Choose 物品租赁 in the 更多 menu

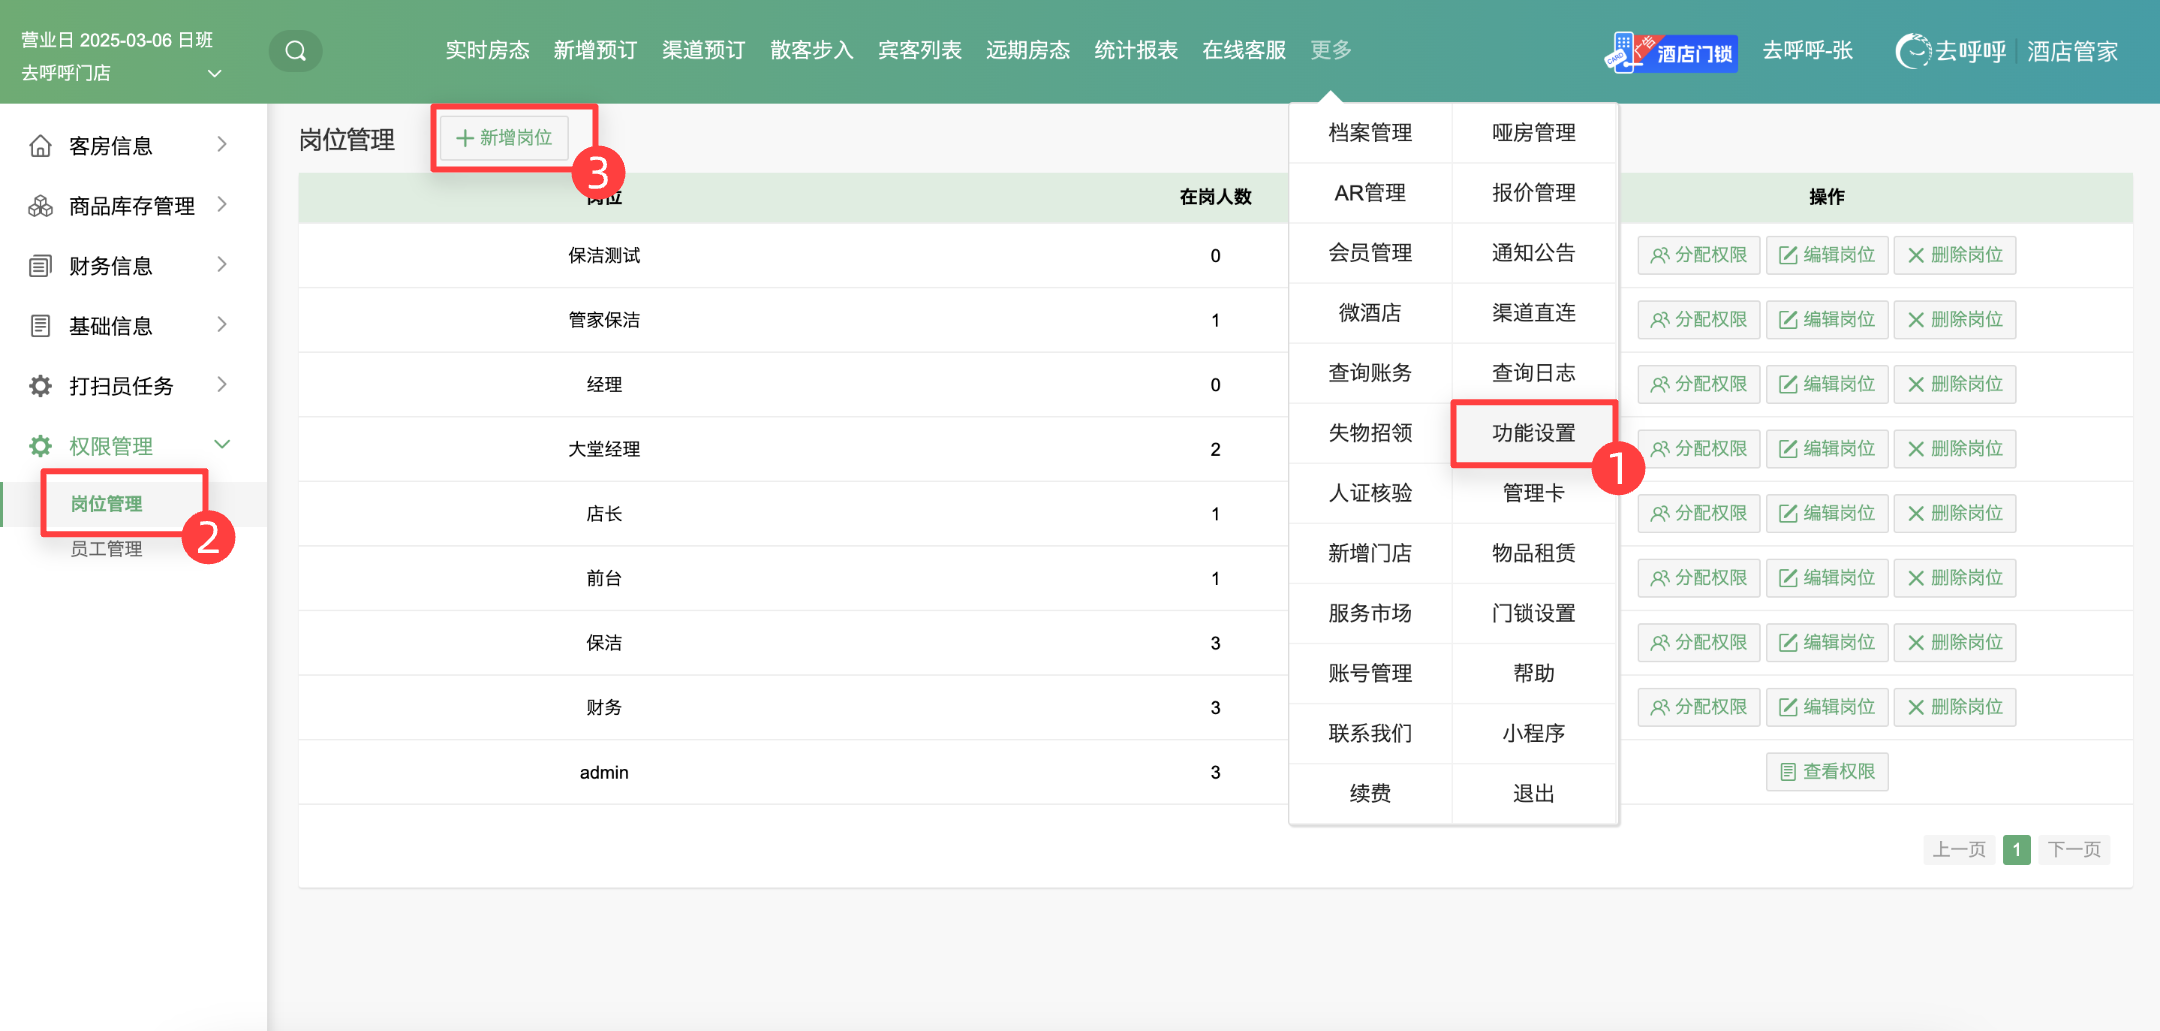pyautogui.click(x=1534, y=553)
